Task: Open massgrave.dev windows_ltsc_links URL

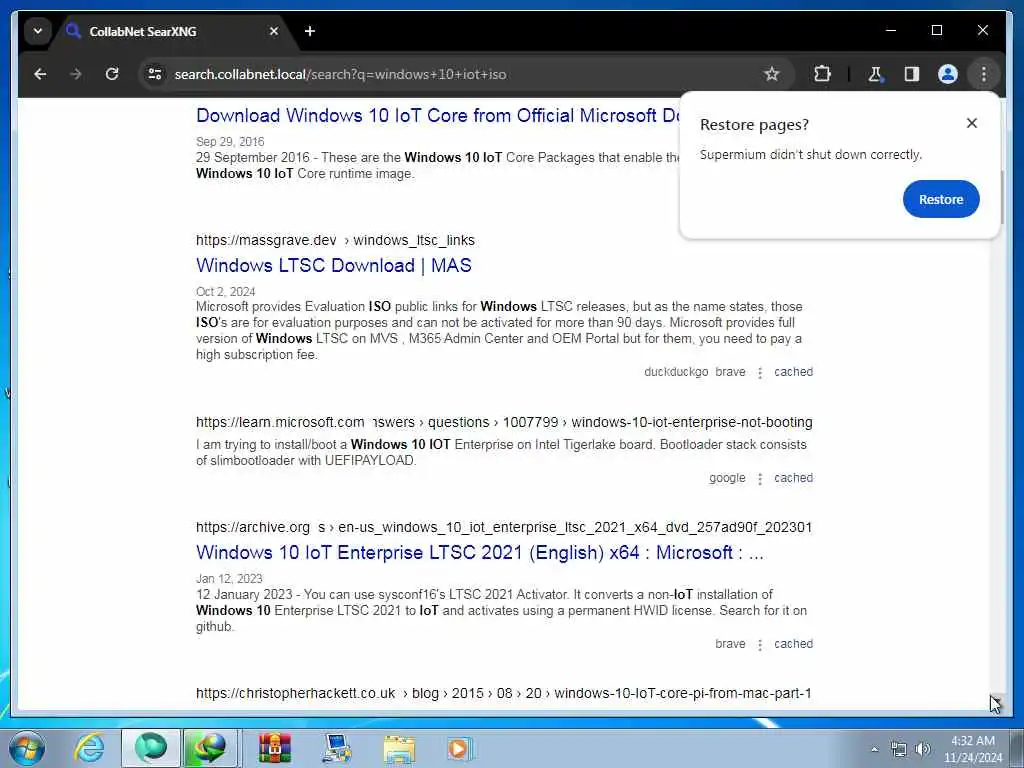Action: 335,240
